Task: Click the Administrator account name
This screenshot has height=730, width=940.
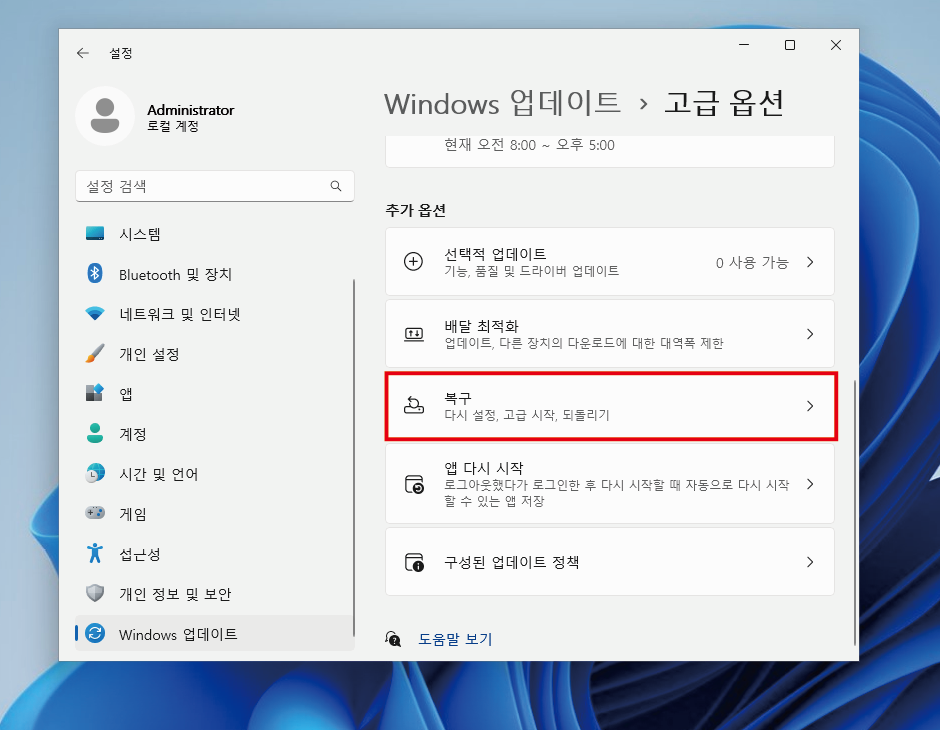Action: coord(191,110)
